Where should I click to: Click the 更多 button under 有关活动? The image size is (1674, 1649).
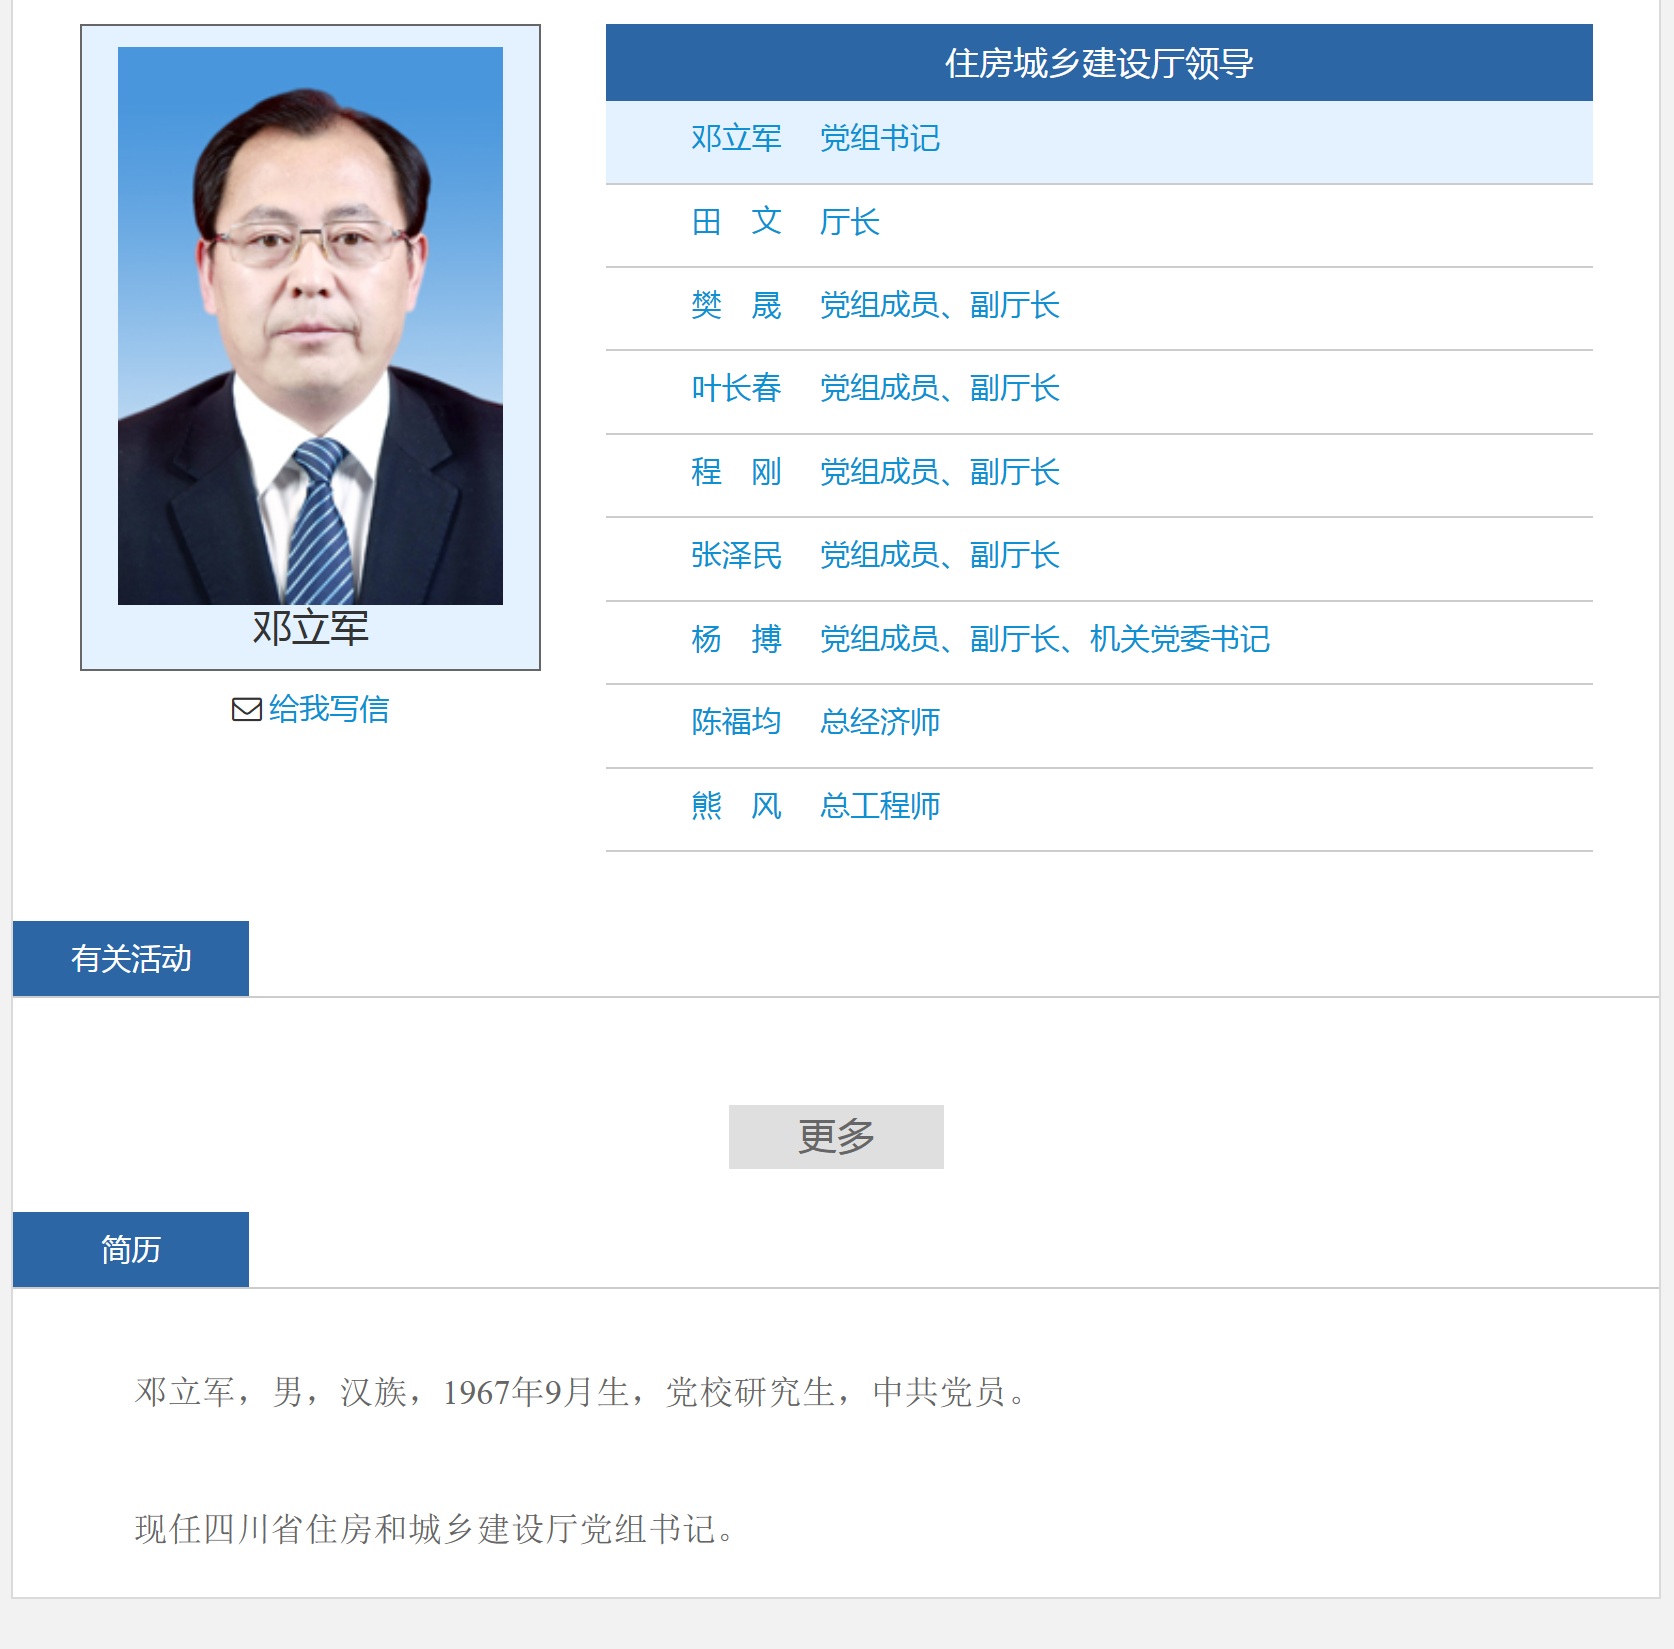pos(836,1137)
